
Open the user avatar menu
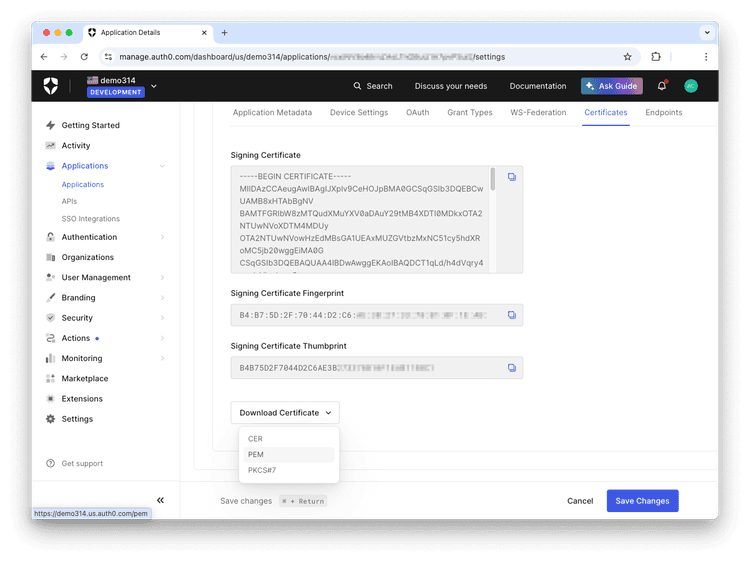(x=690, y=86)
